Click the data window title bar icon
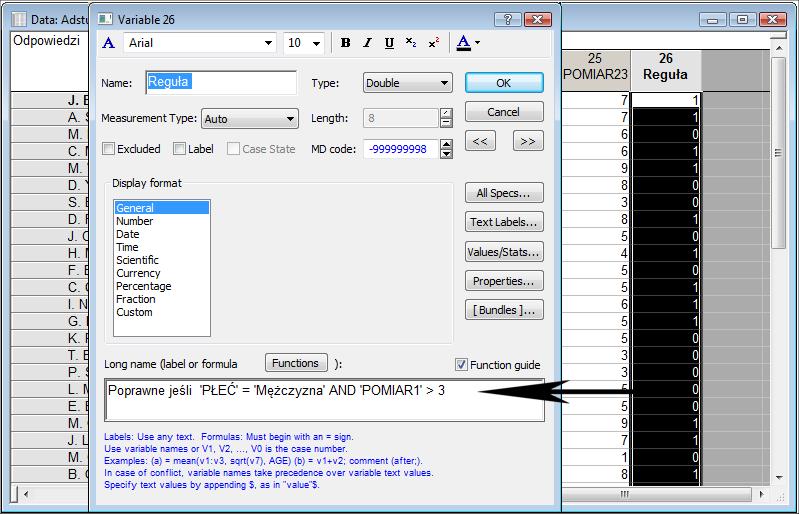 click(x=19, y=19)
